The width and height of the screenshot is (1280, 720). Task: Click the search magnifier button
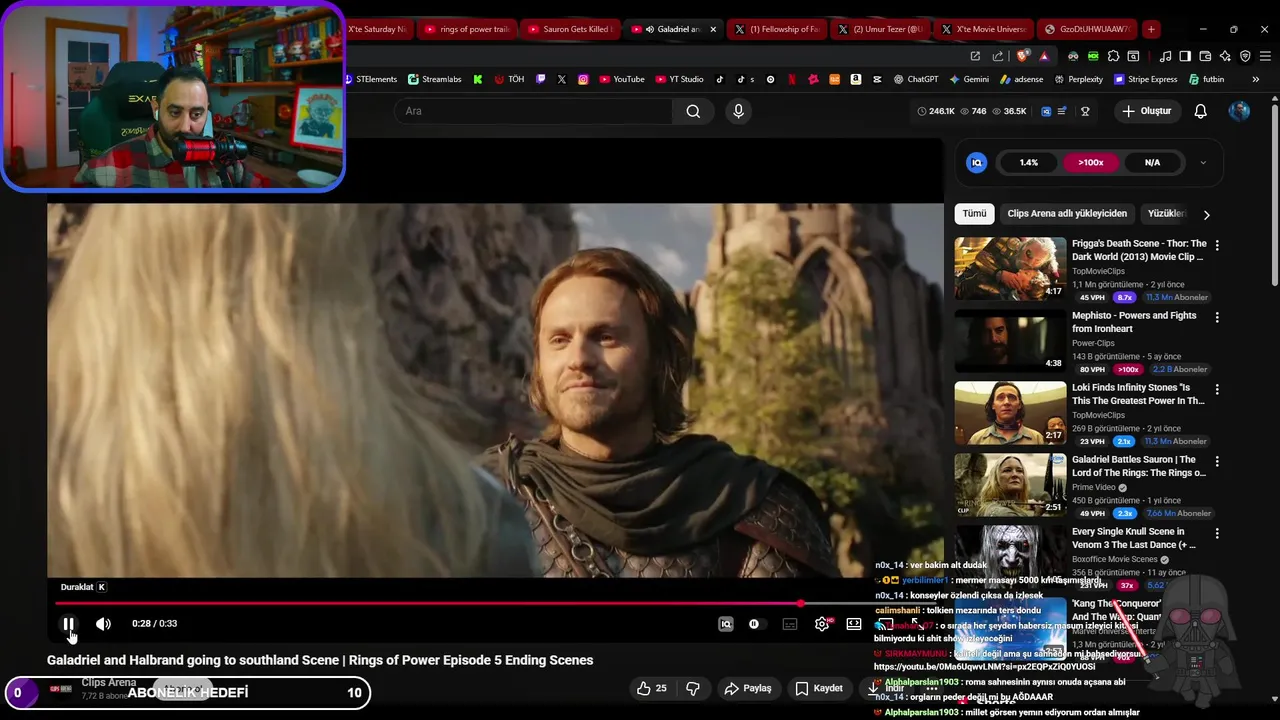(693, 111)
